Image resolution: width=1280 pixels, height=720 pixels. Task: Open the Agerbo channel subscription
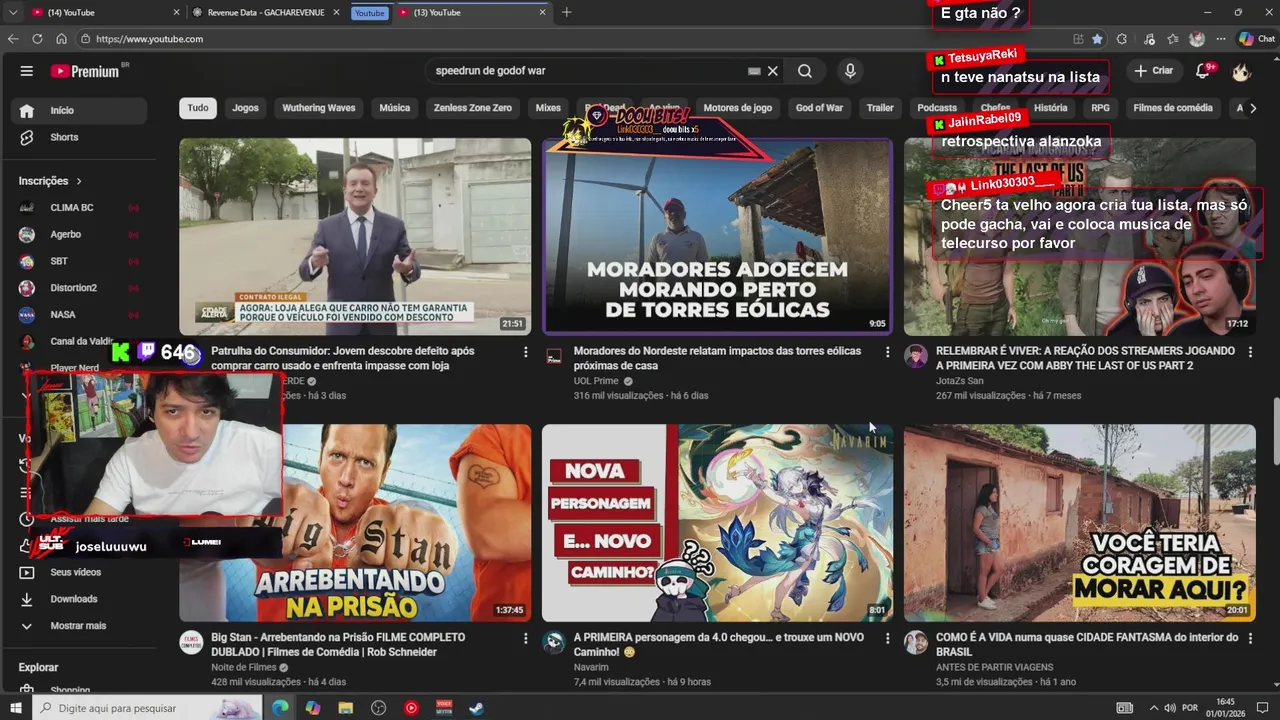point(80,234)
